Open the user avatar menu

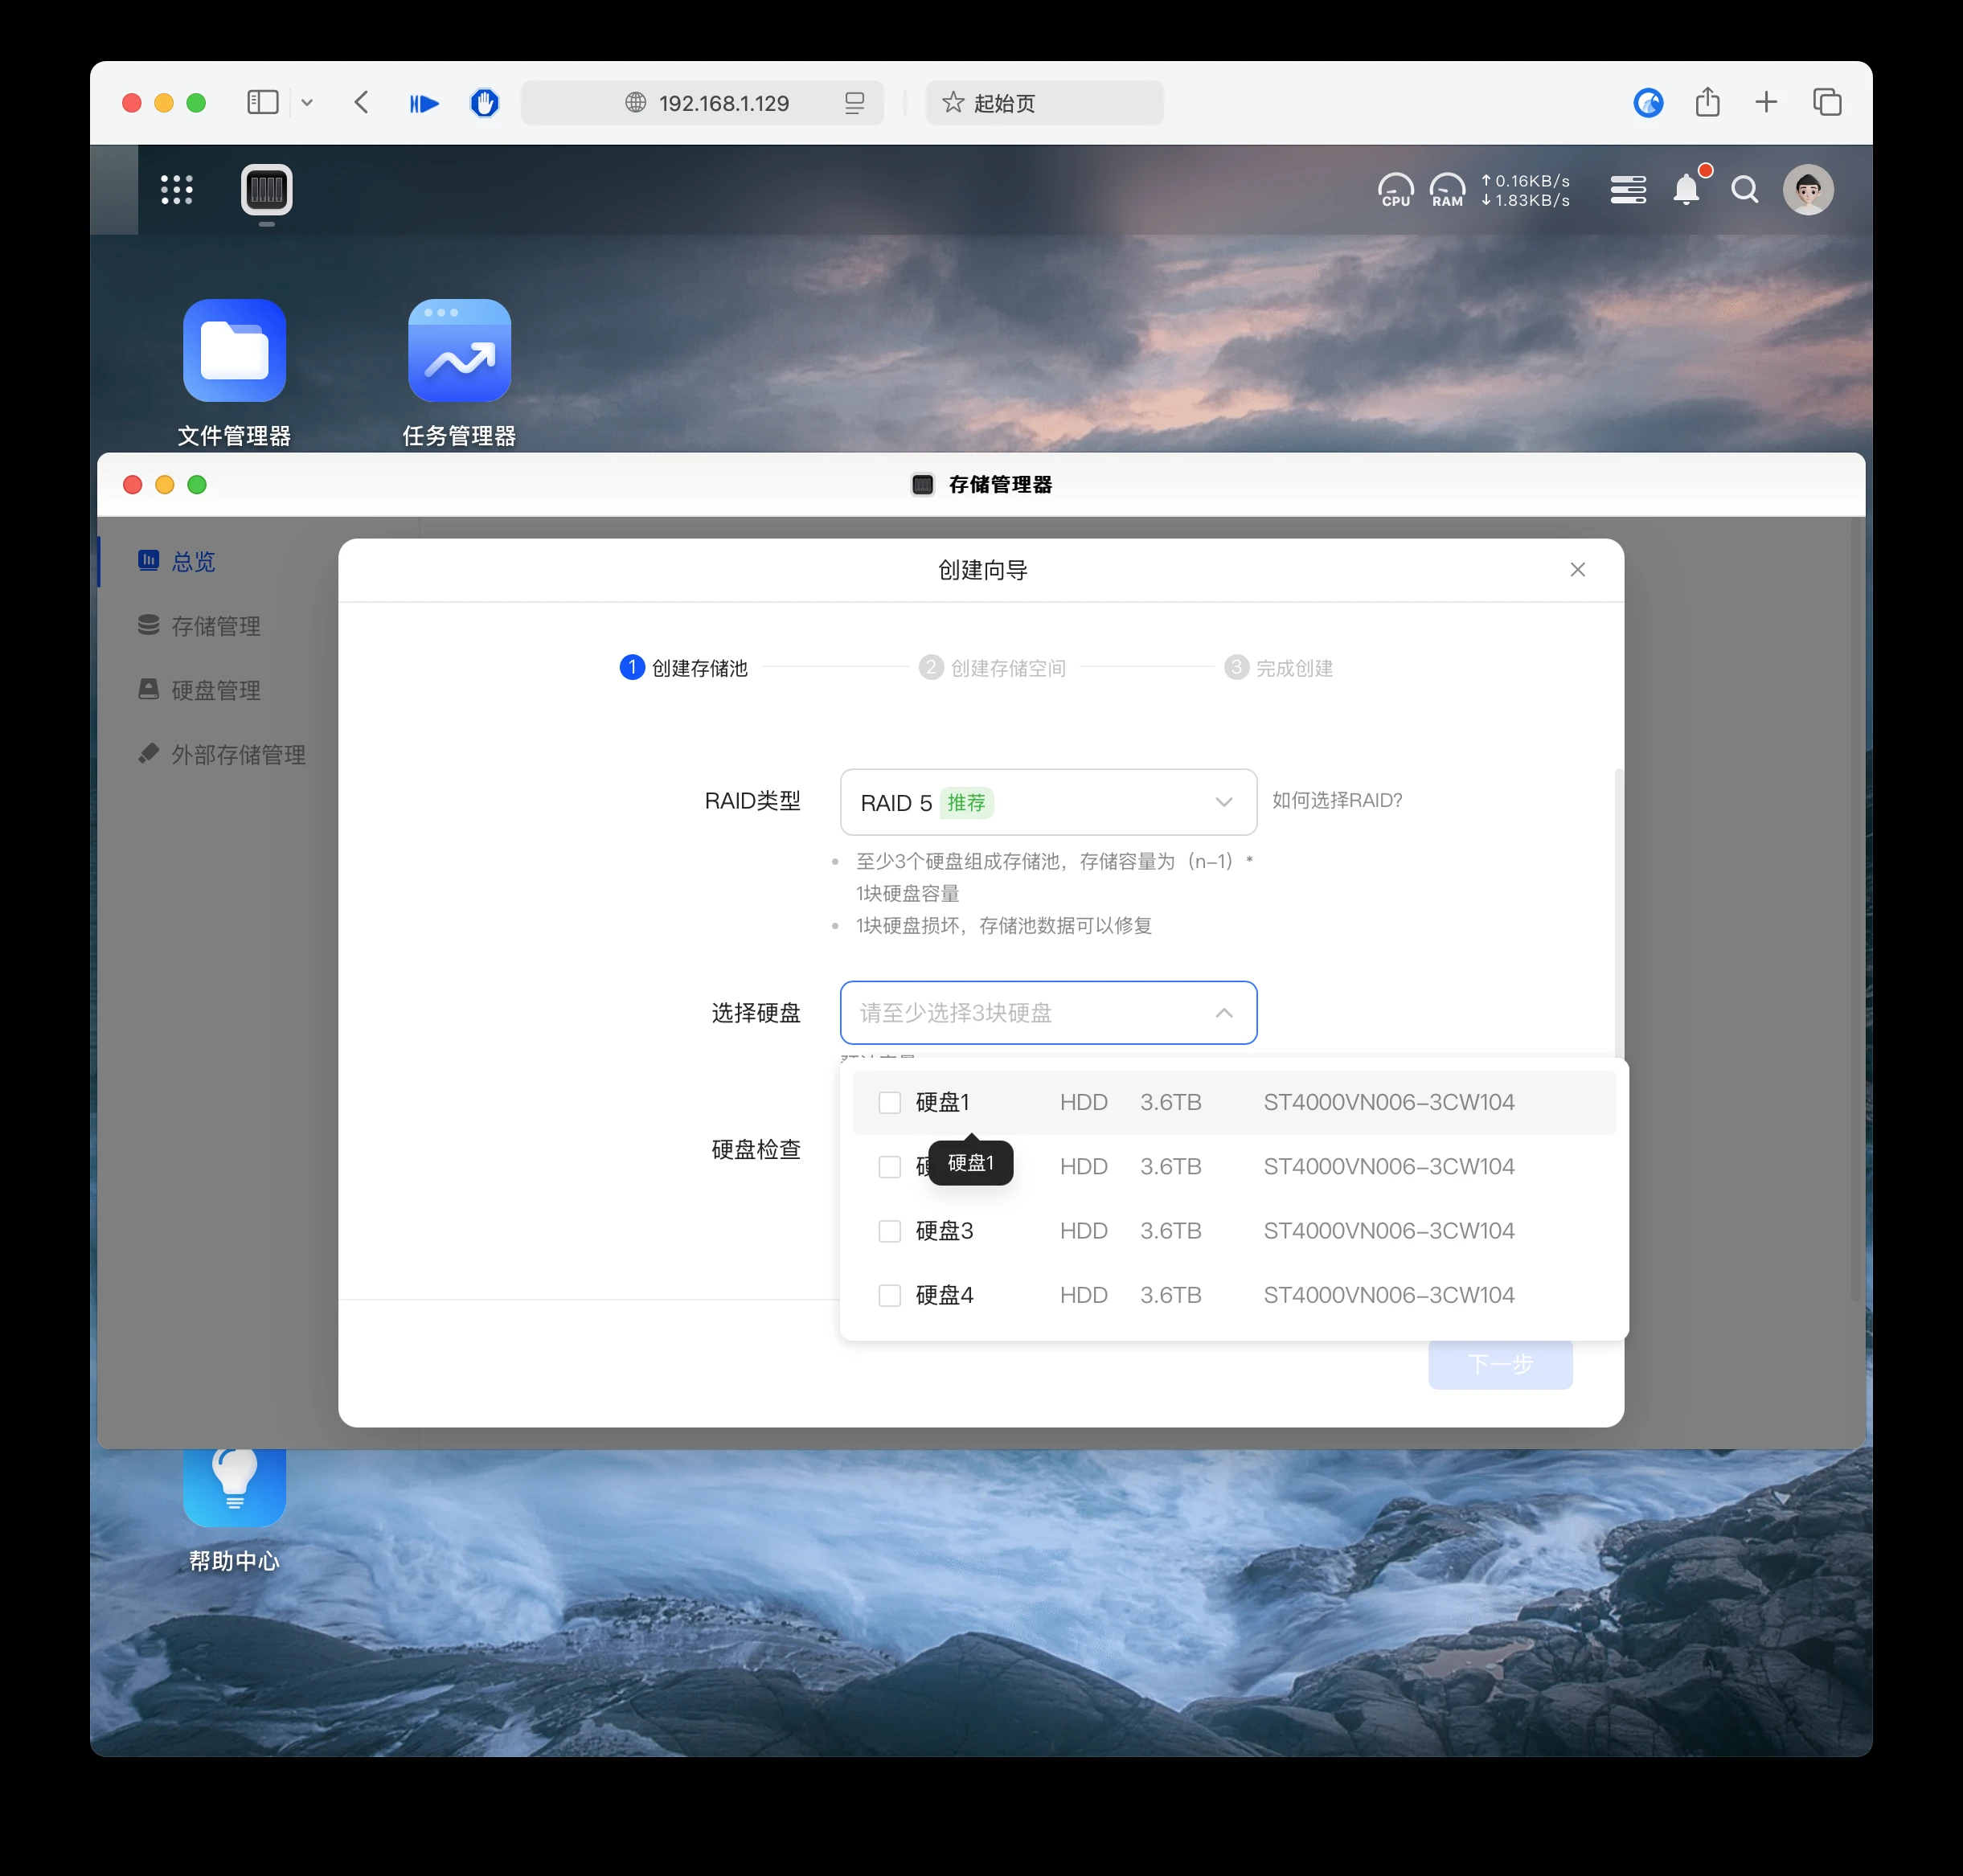1808,190
